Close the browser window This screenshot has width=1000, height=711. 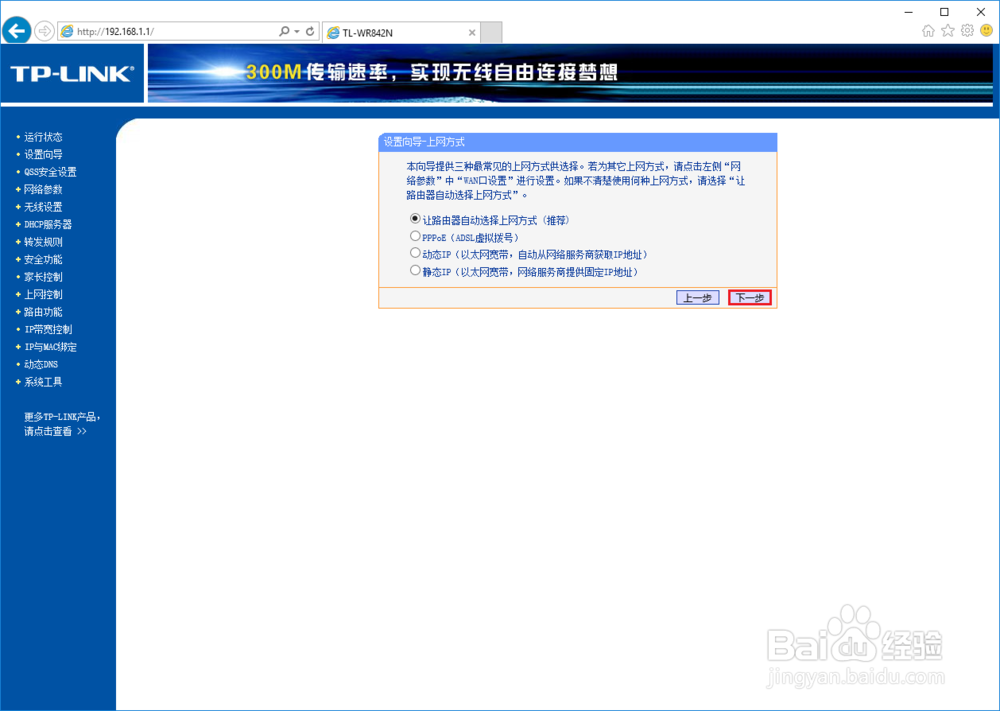coord(981,11)
